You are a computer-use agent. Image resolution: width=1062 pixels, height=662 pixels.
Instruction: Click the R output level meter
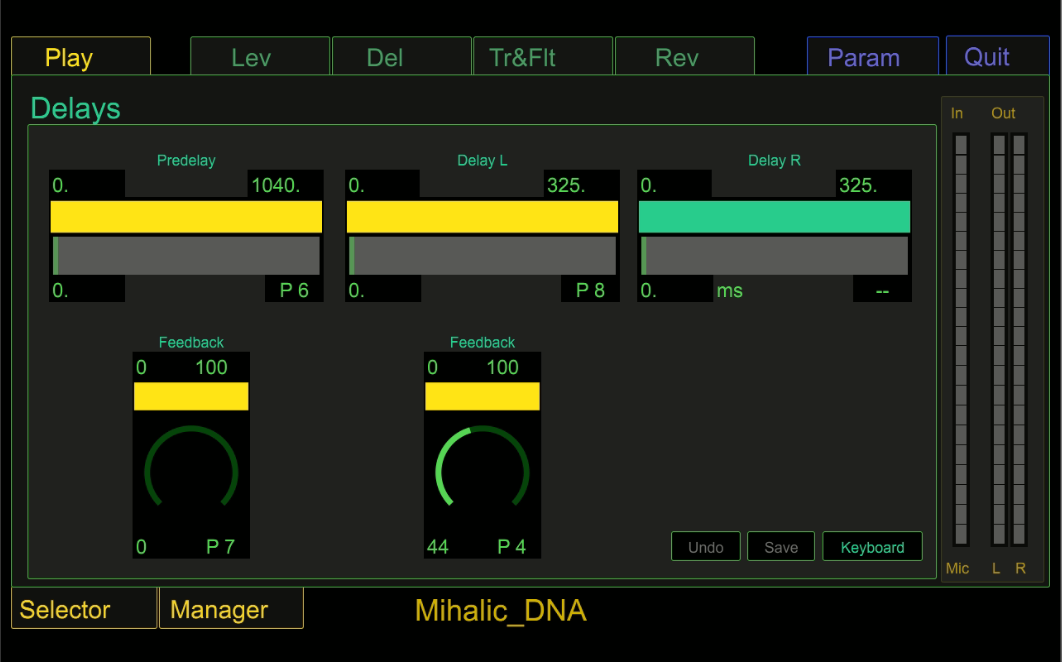click(x=1019, y=339)
